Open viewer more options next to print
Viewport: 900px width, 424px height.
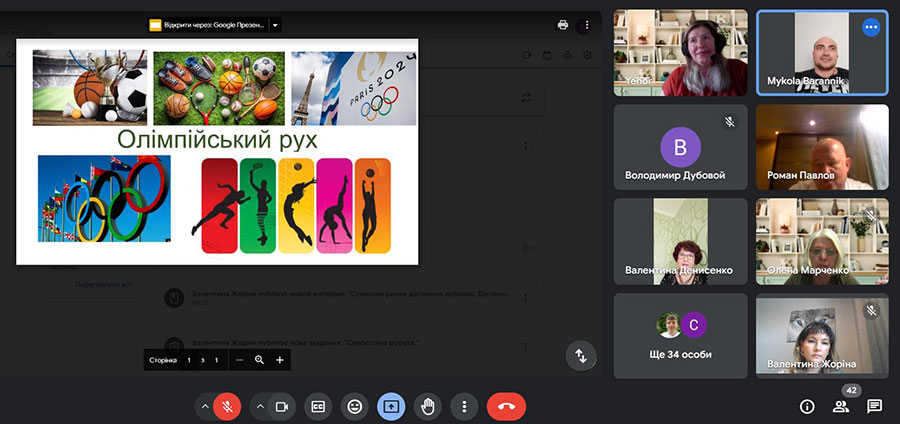(x=587, y=25)
